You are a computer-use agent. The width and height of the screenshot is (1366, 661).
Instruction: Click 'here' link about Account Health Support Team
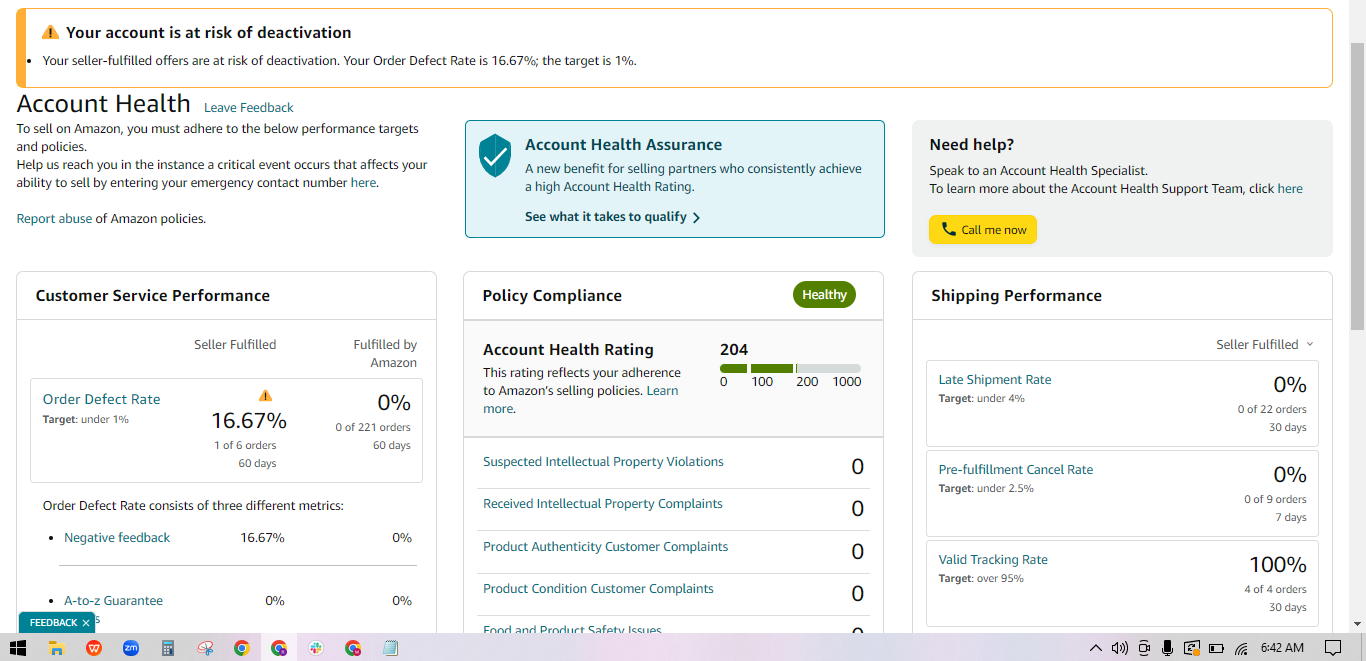coord(1290,188)
